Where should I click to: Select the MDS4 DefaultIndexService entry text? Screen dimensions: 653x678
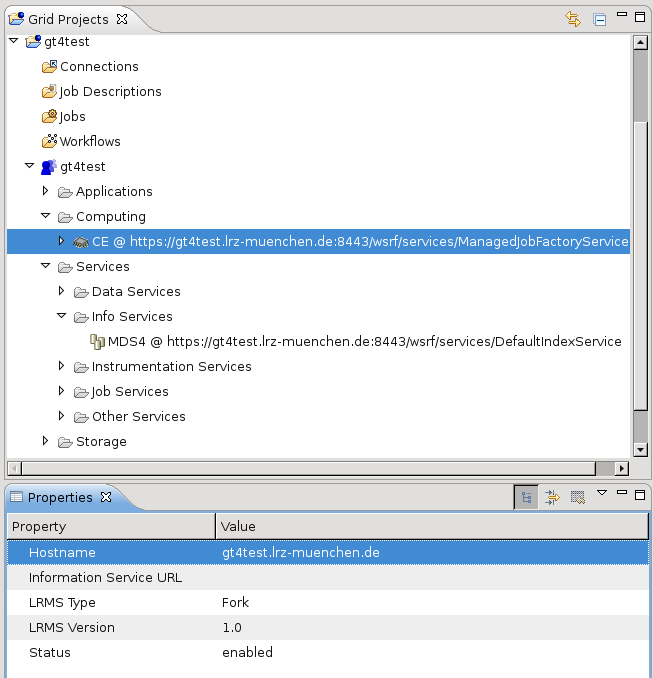pyautogui.click(x=365, y=342)
